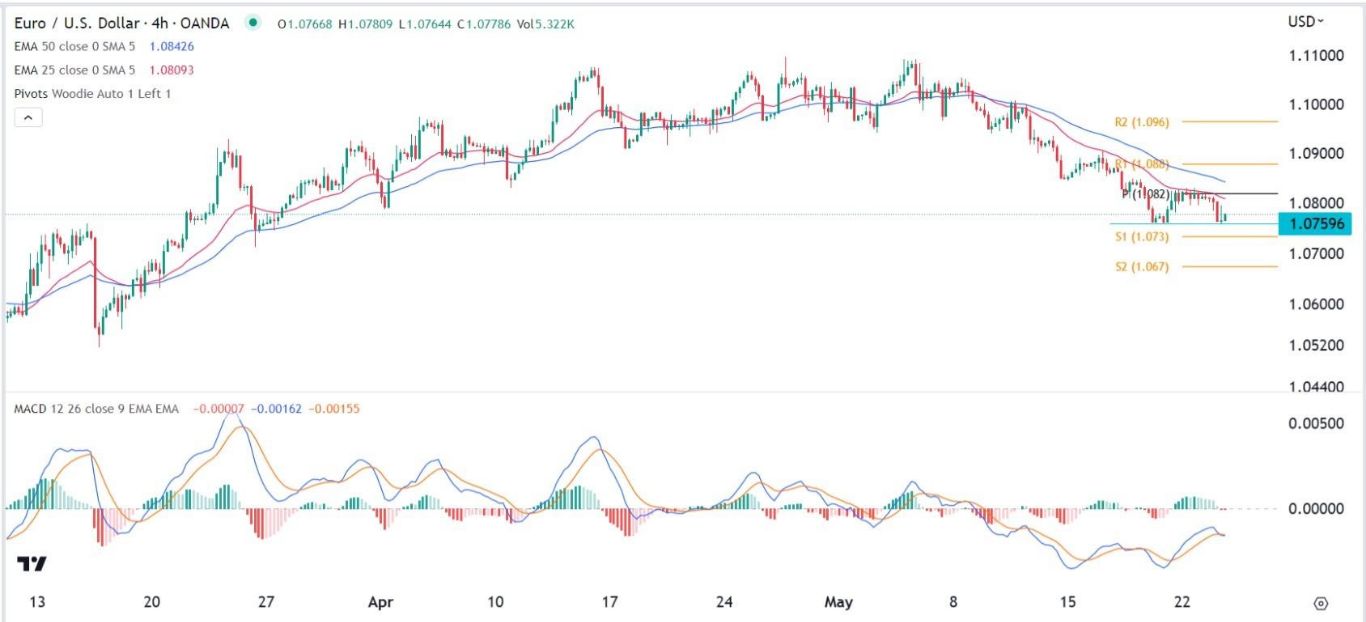Click the R2 (1.096) pivot label
The height and width of the screenshot is (622, 1366).
click(1140, 122)
